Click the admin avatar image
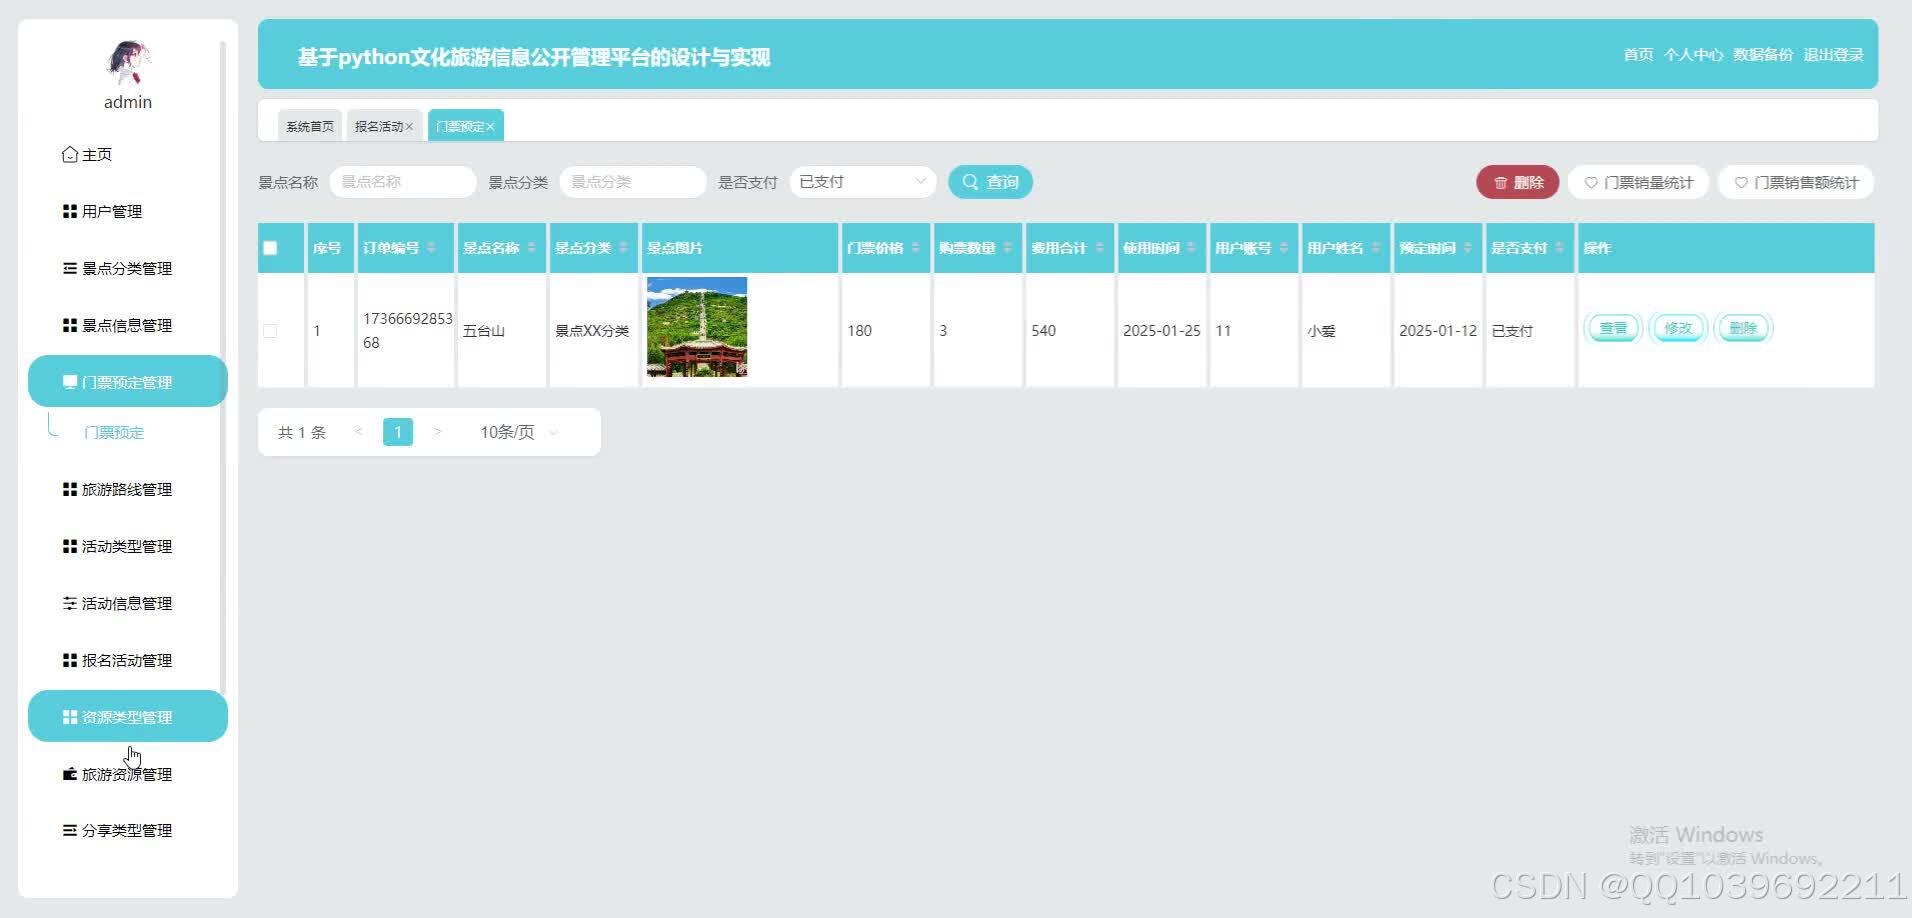The width and height of the screenshot is (1912, 918). point(128,62)
